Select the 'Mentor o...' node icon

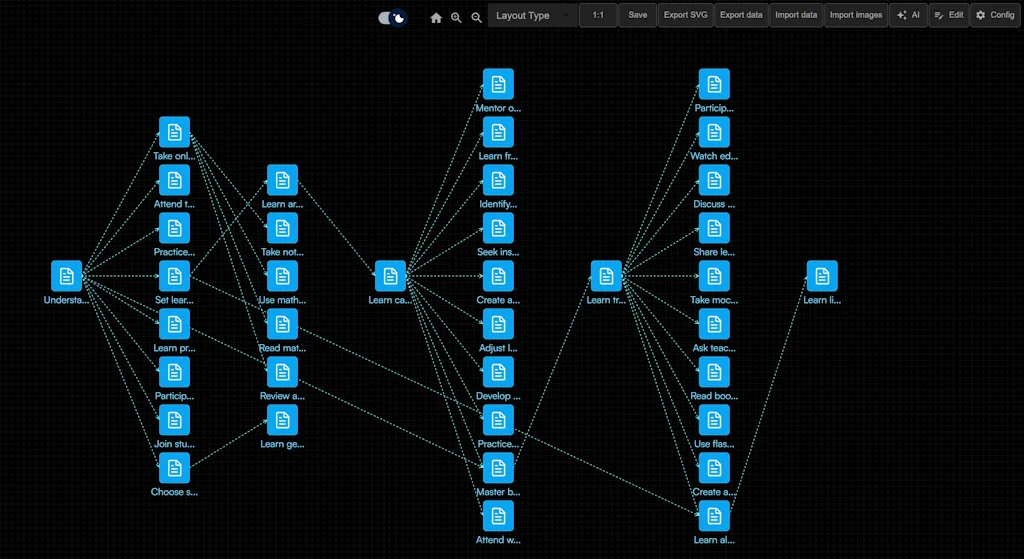(498, 84)
